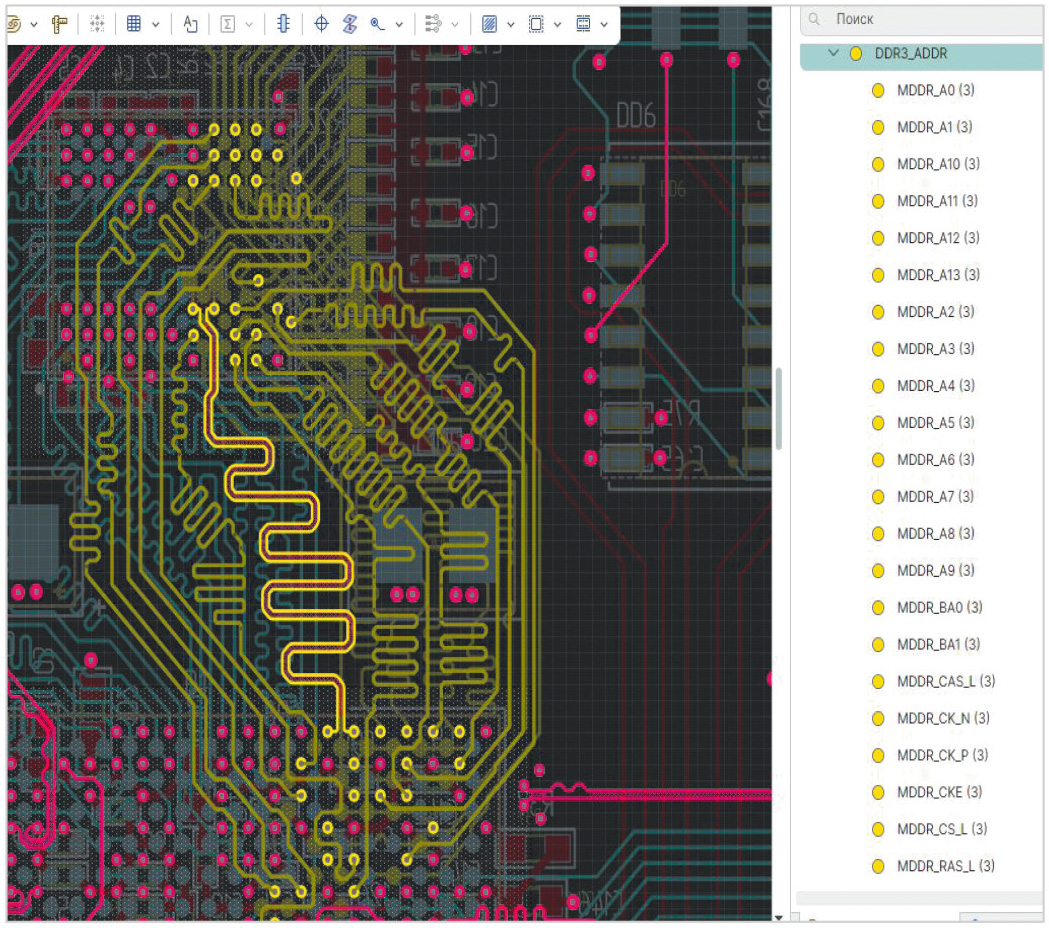1049x928 pixels.
Task: Click the sigma summation icon
Action: click(228, 24)
